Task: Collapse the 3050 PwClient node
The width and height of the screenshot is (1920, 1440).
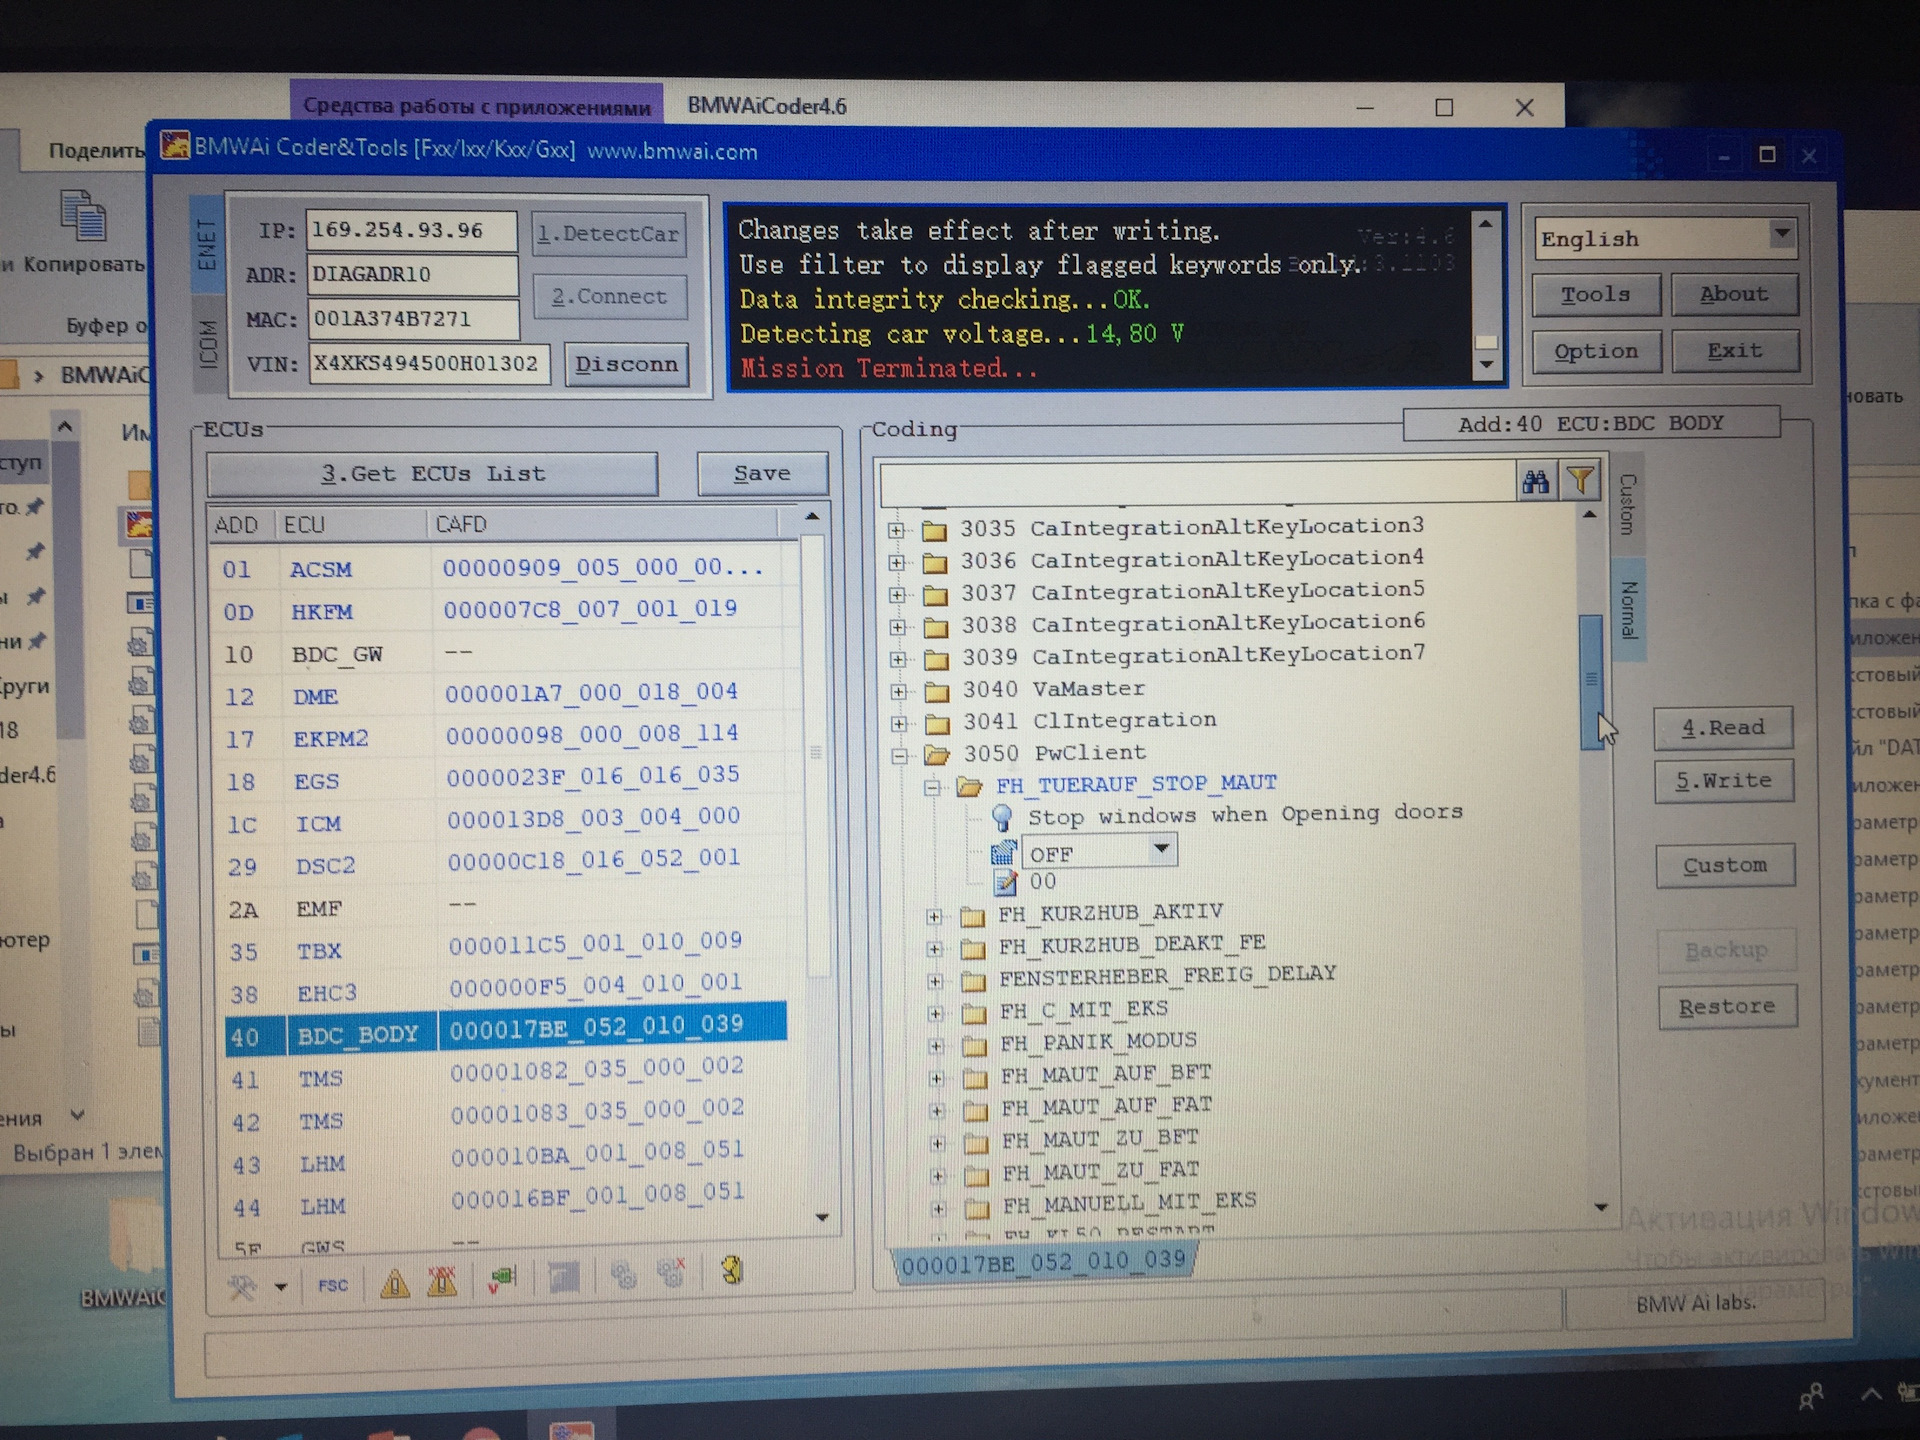Action: coord(899,756)
